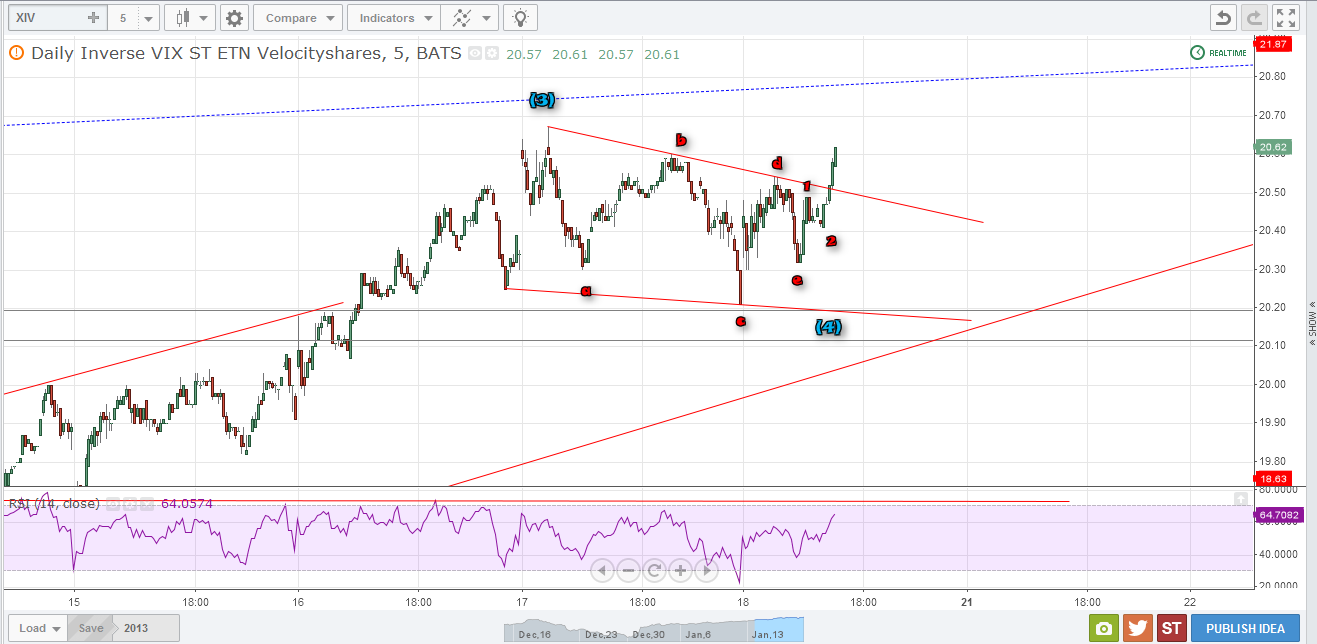Open the Compare dropdown
Viewport: 1317px width, 644px height.
[x=298, y=17]
